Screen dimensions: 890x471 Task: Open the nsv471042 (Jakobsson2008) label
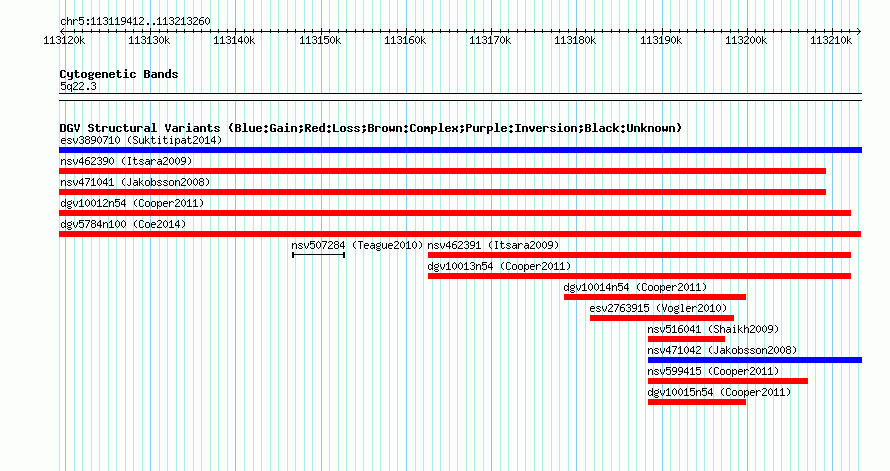click(723, 350)
